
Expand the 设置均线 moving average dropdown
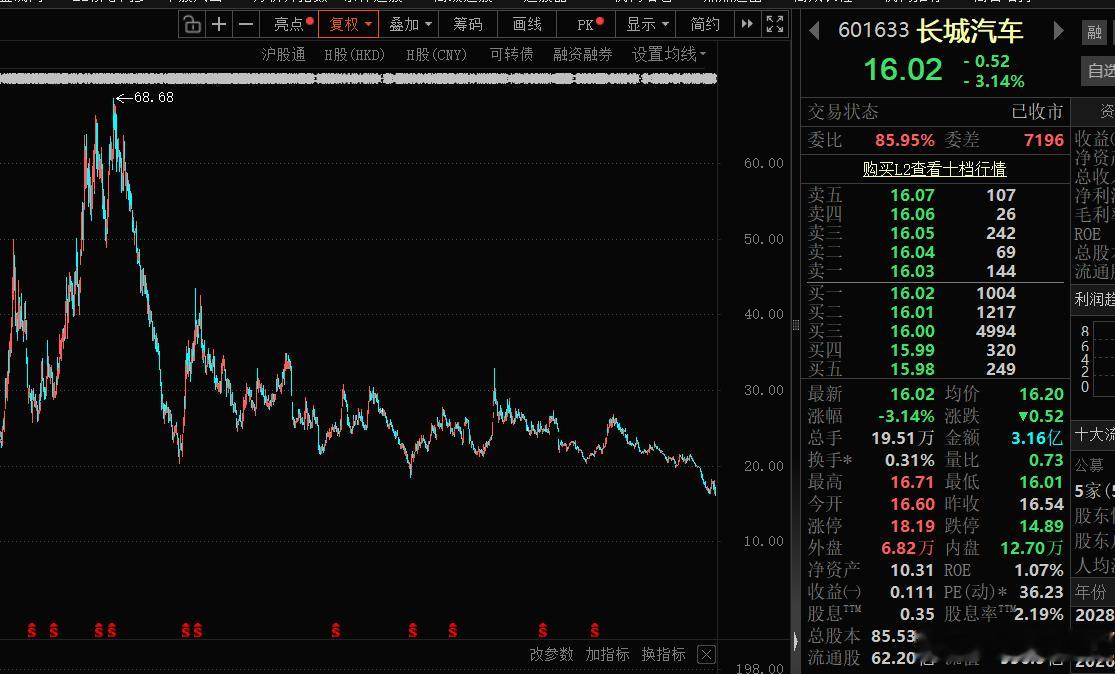click(x=668, y=55)
